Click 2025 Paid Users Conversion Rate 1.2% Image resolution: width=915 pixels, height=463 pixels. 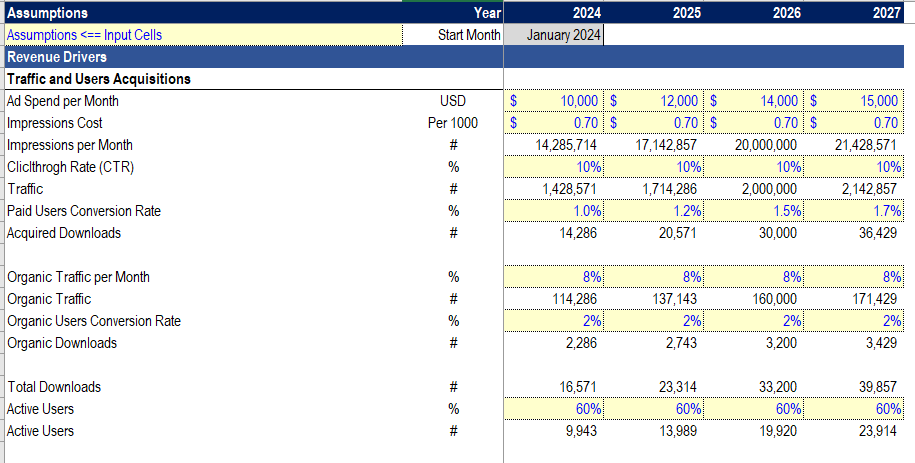coord(654,211)
